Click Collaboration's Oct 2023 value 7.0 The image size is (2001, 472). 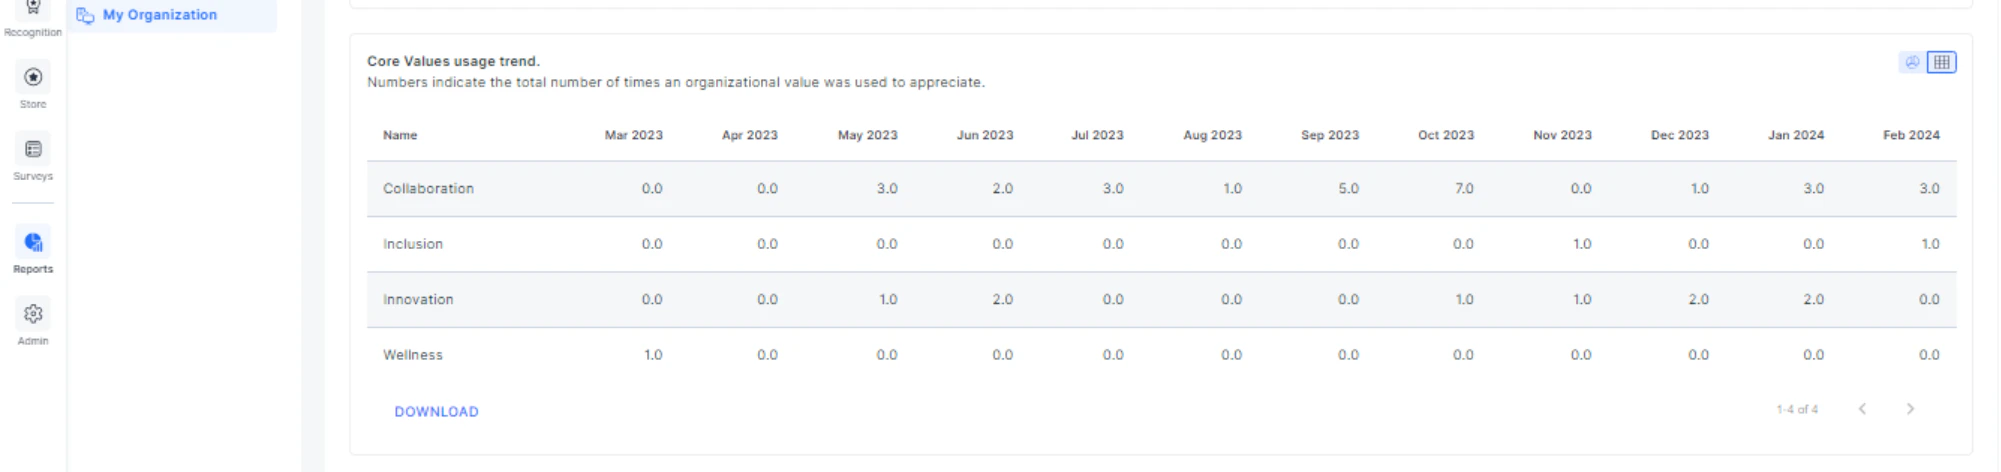click(x=1464, y=188)
